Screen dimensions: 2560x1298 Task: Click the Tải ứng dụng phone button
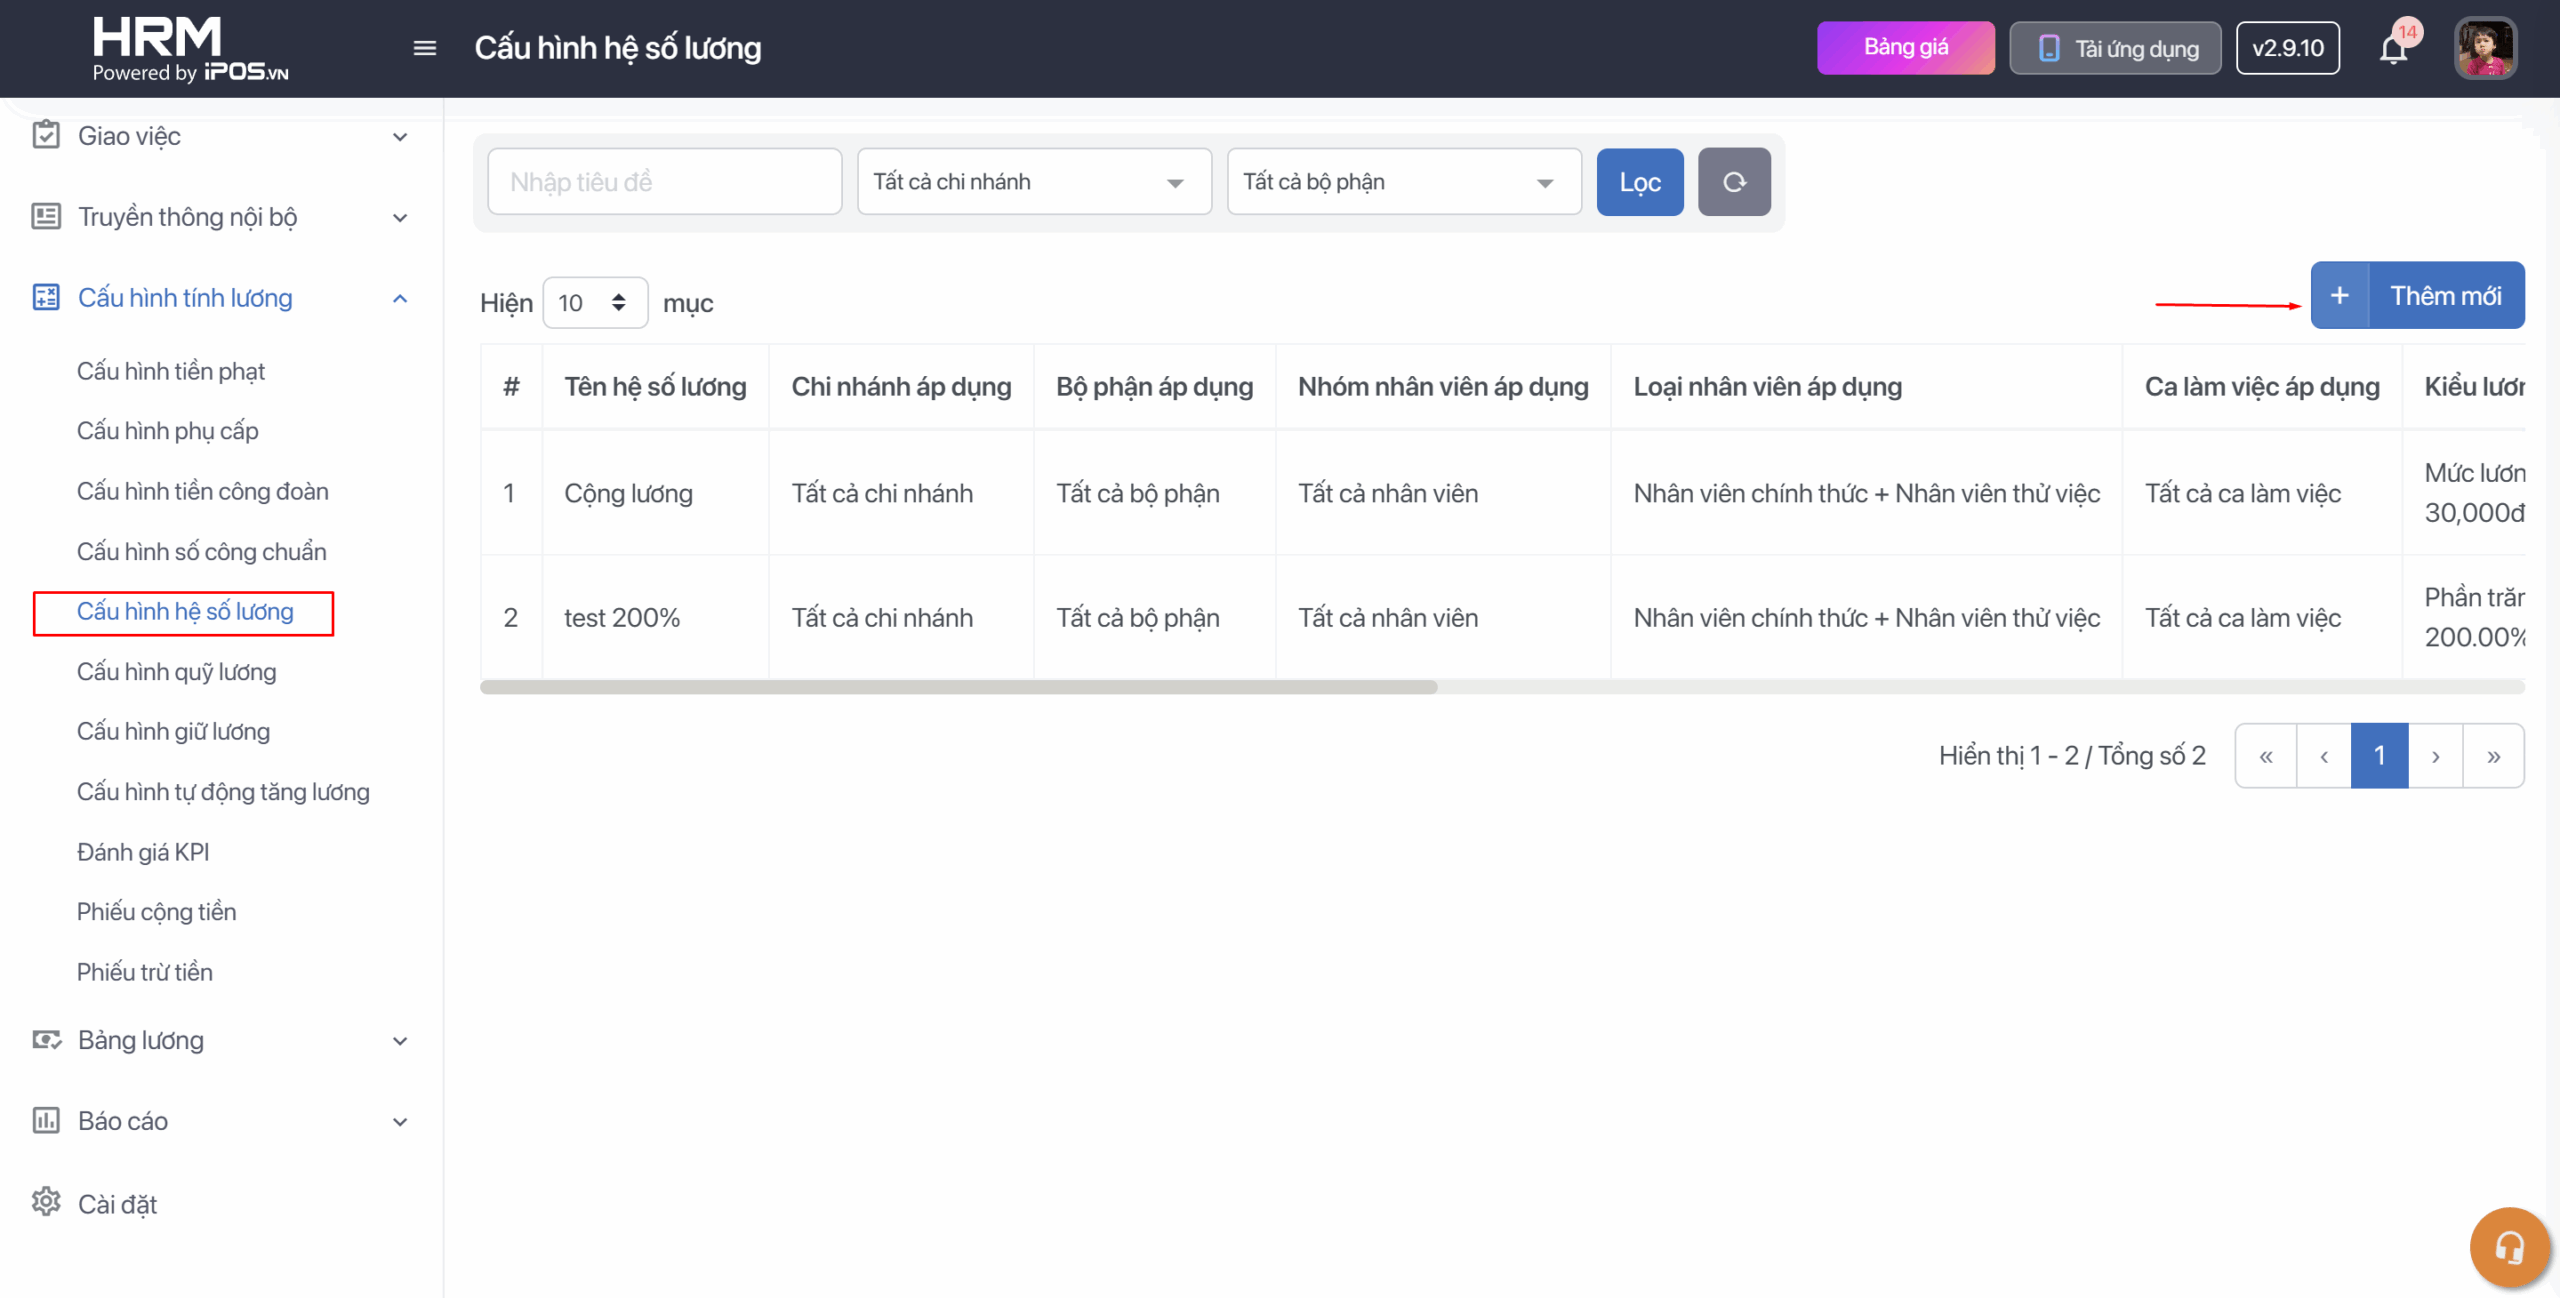[2115, 48]
